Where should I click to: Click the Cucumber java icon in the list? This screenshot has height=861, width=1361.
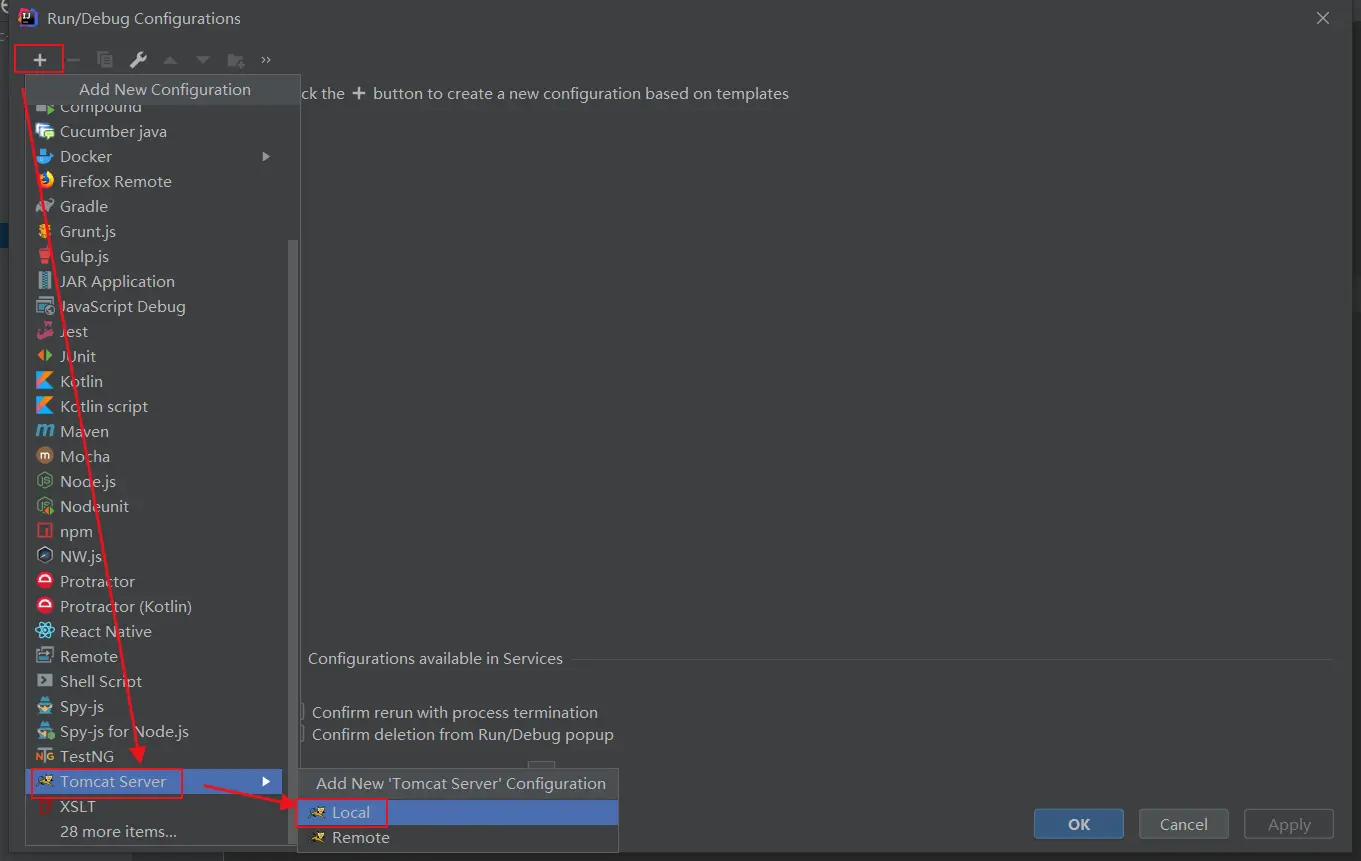pos(45,131)
